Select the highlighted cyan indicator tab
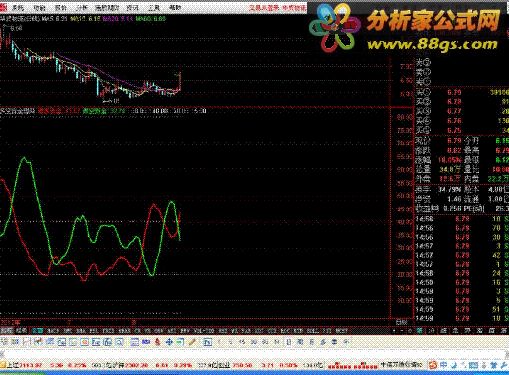Screen dimensions: 509x375 [x=38, y=331]
